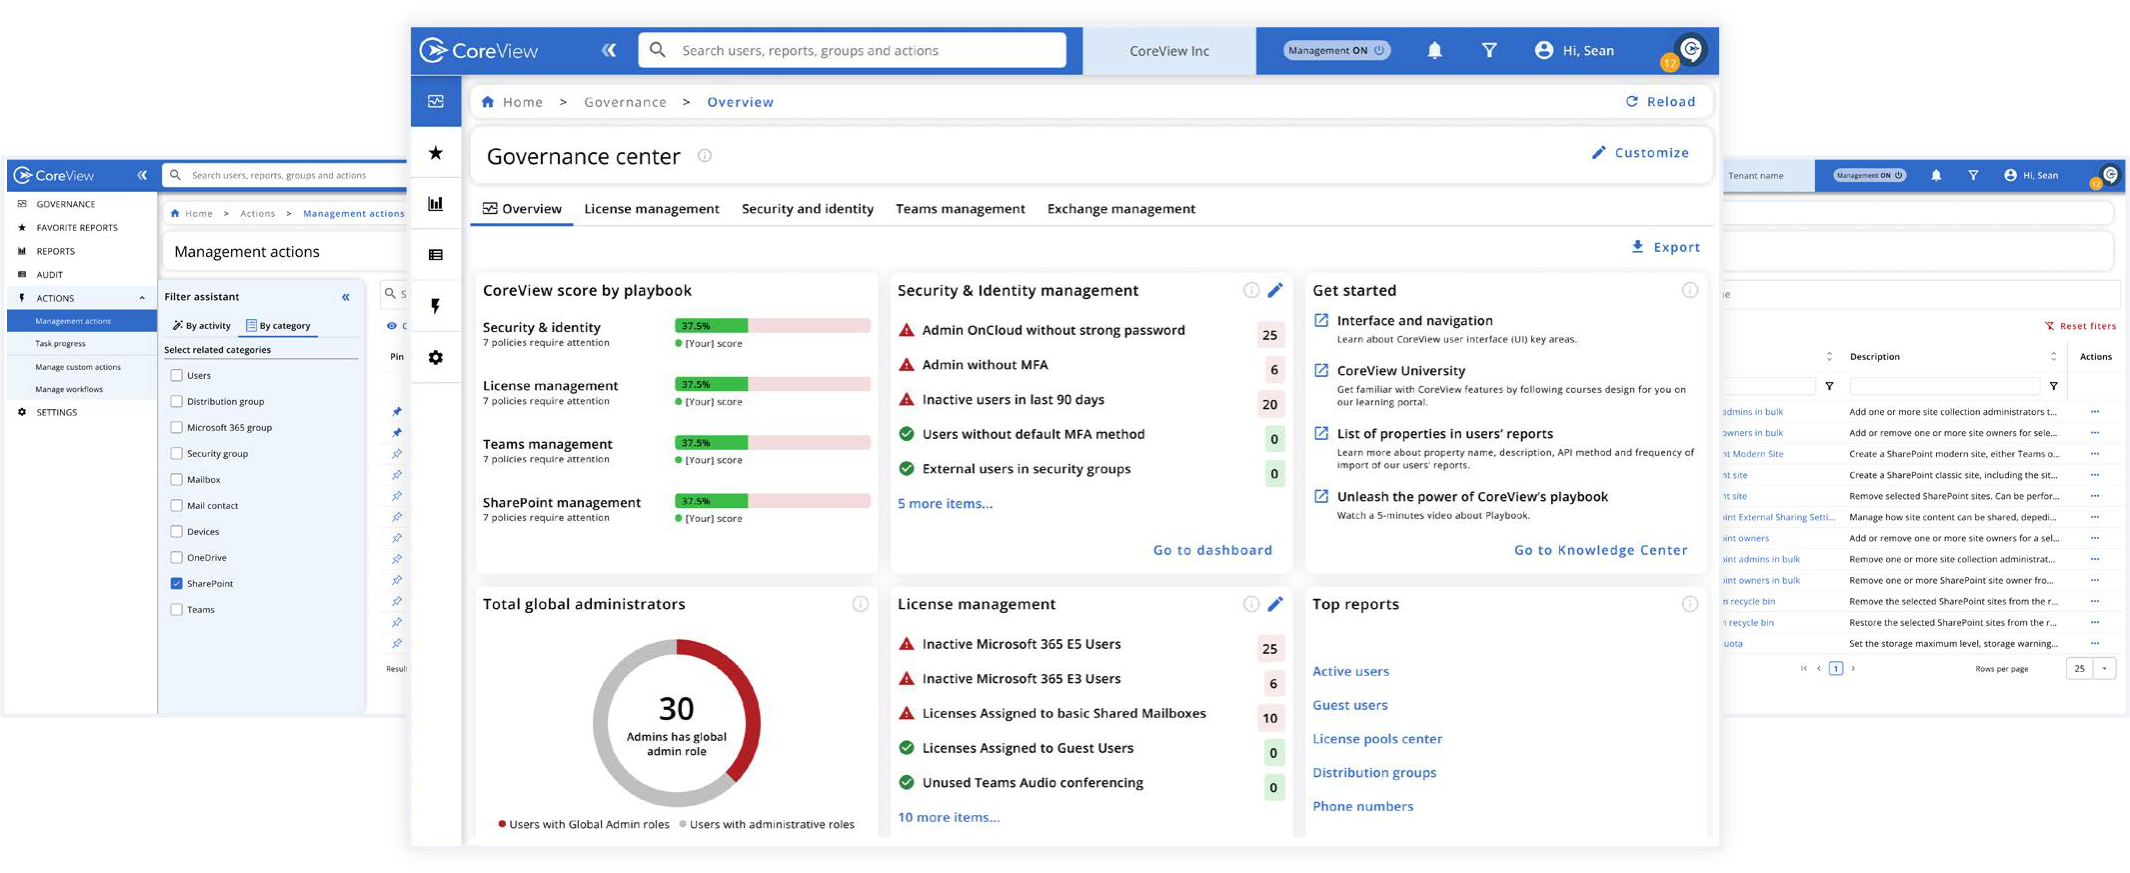The width and height of the screenshot is (2130, 873).
Task: Open CoreView University external link icon
Action: coord(1321,370)
